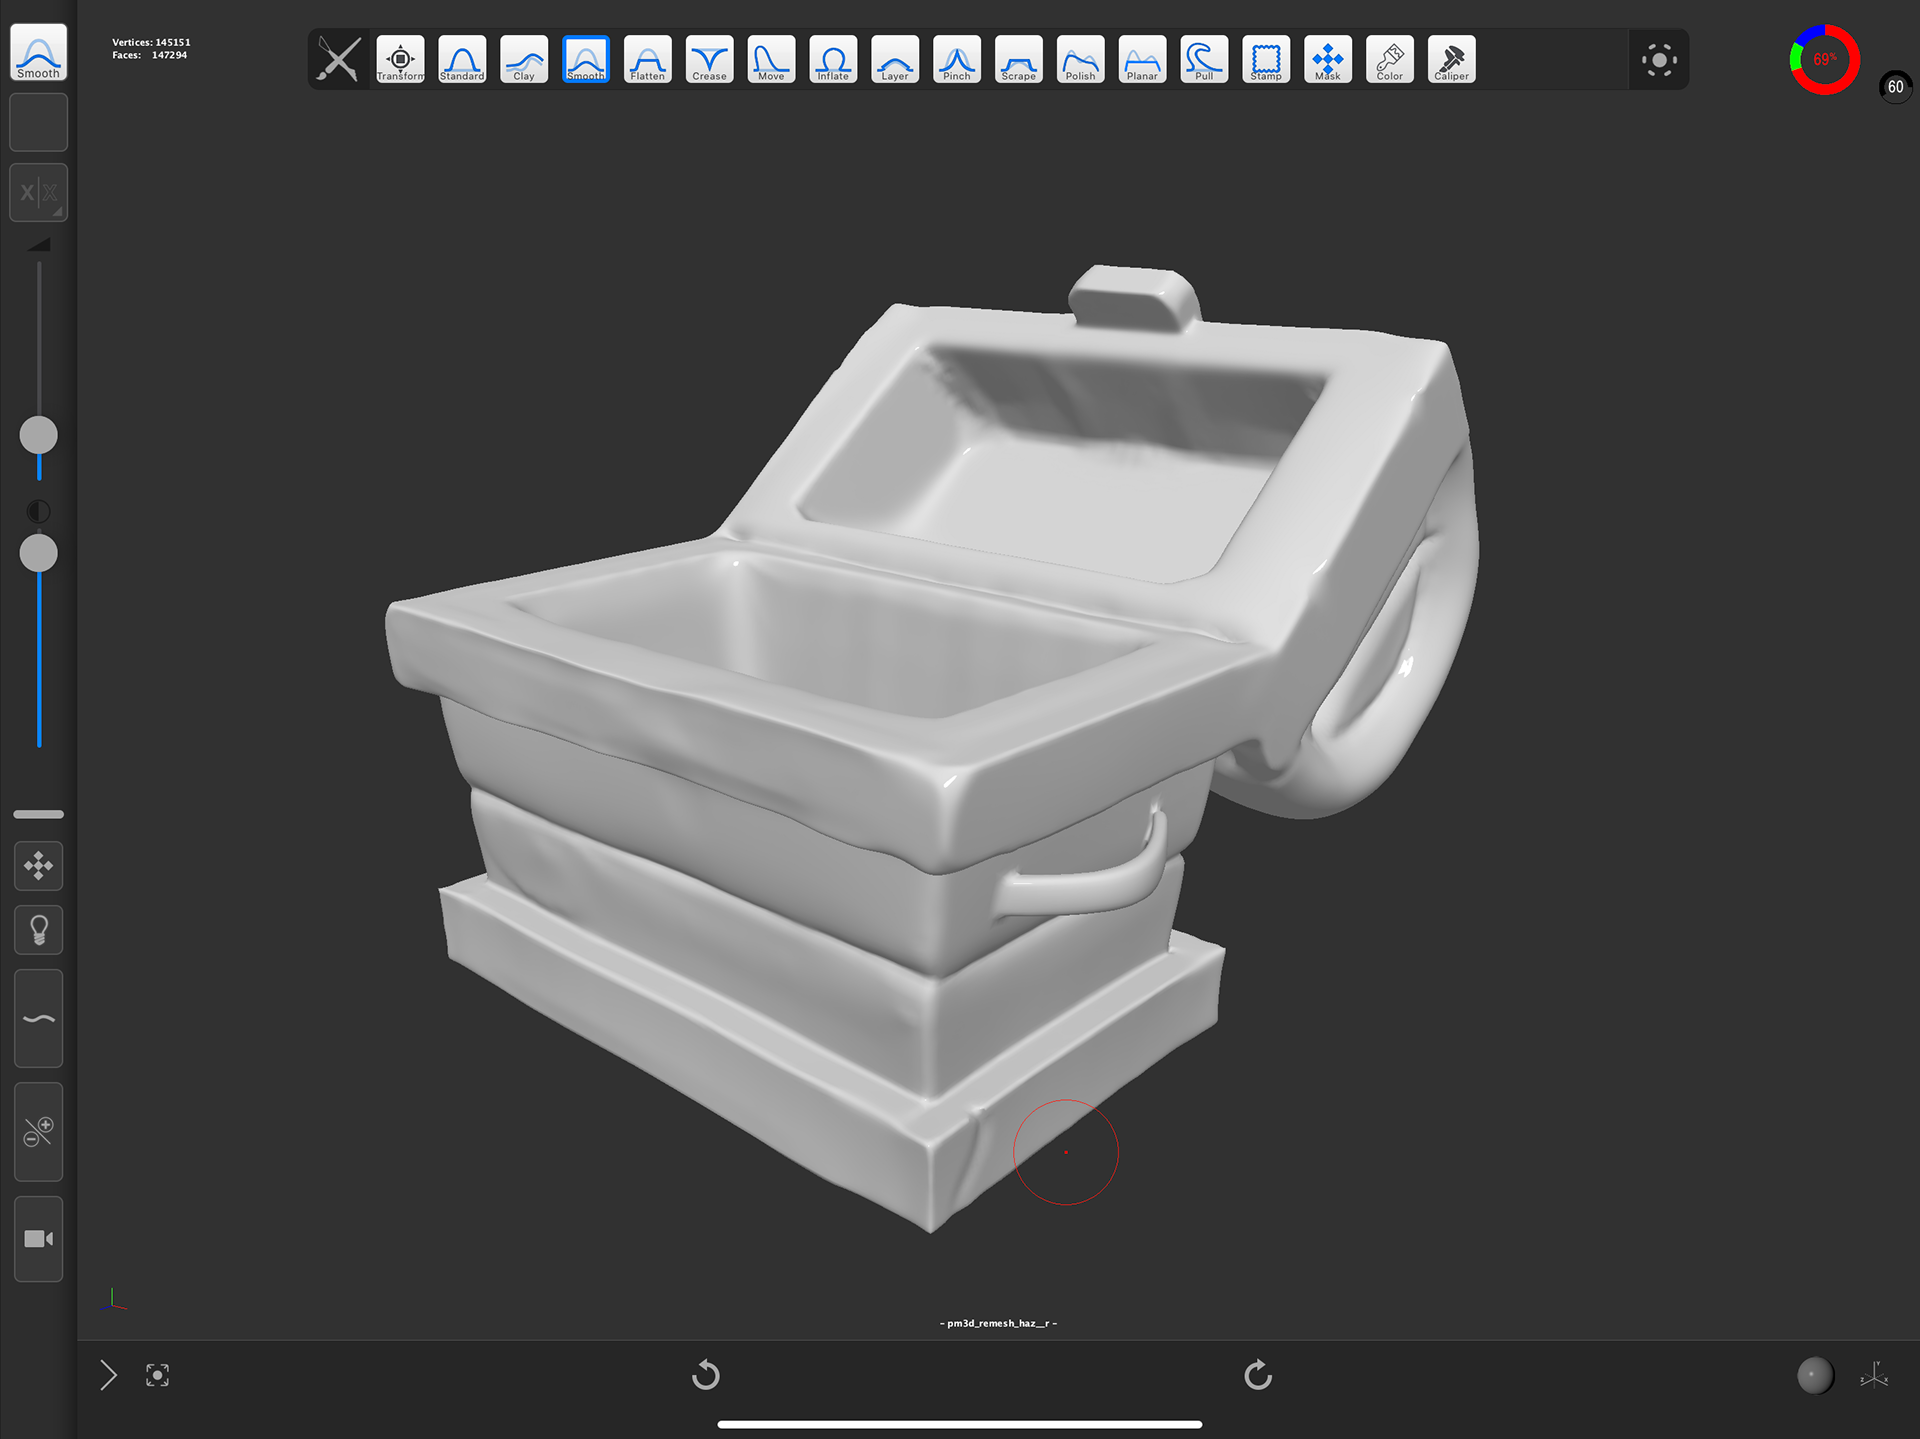Screen dimensions: 1920x1439
Task: Activate the Transform tool
Action: click(x=400, y=59)
